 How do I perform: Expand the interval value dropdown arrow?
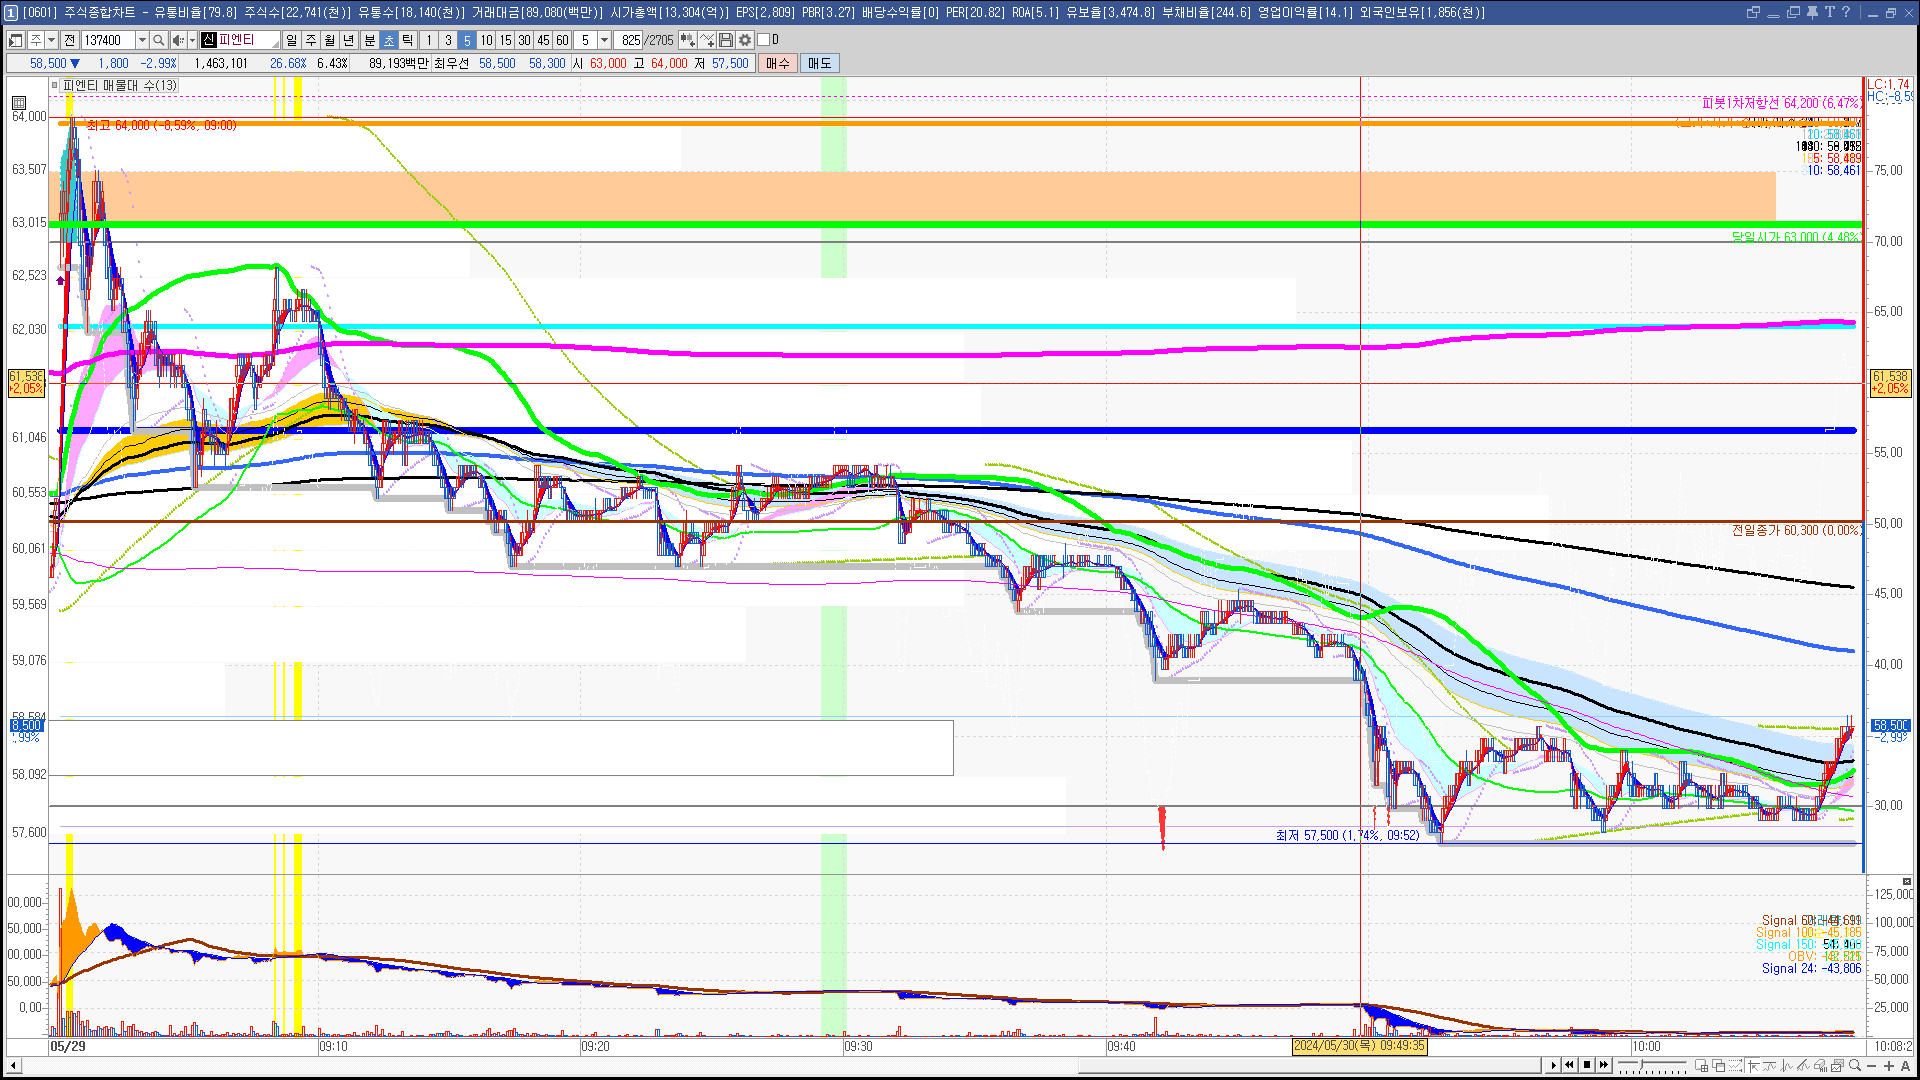click(604, 40)
